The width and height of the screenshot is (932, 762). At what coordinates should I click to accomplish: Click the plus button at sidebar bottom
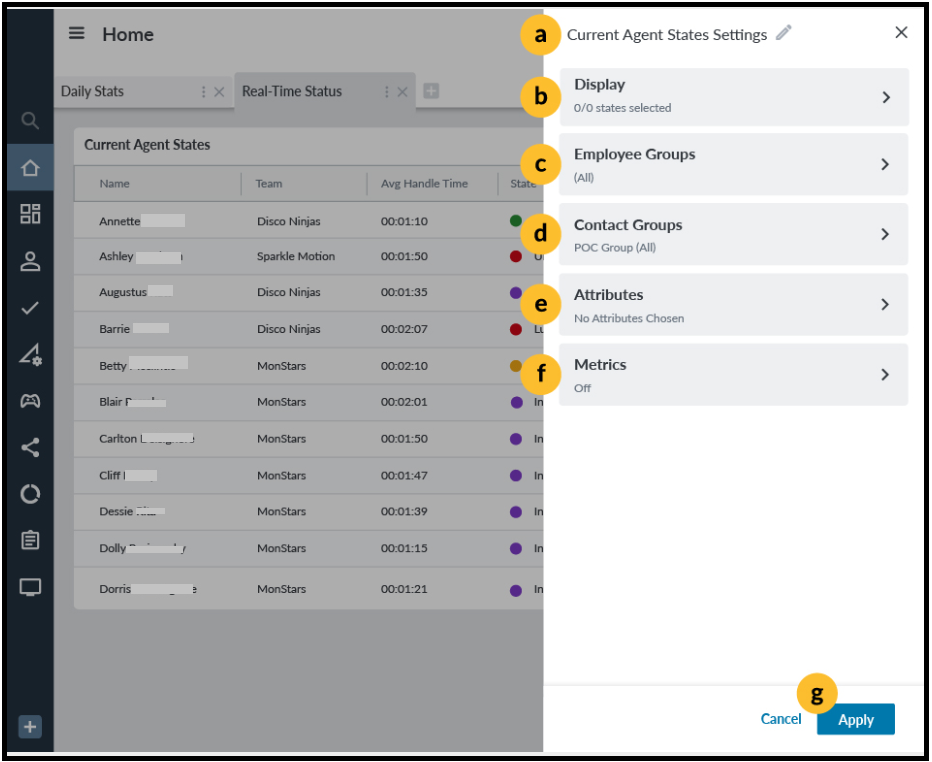click(30, 726)
